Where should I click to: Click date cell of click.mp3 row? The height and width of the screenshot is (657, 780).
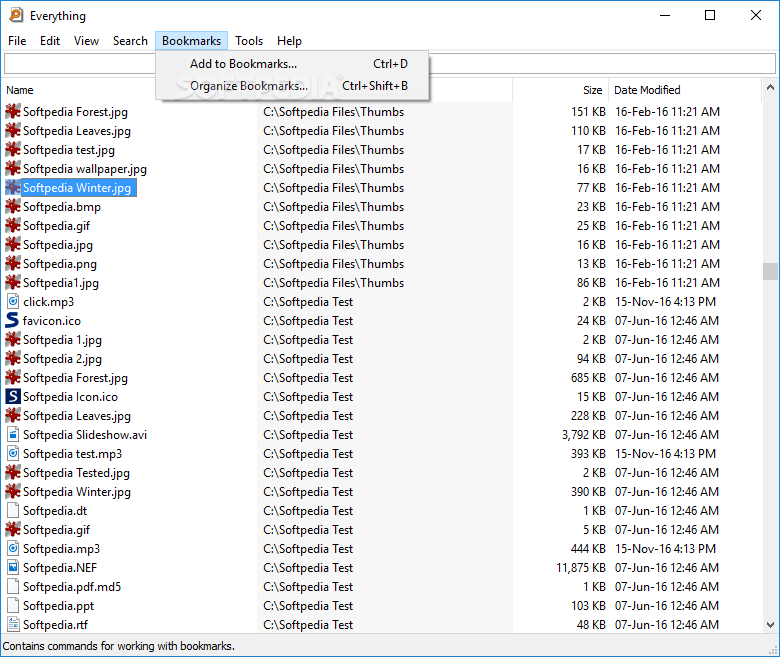coord(665,302)
